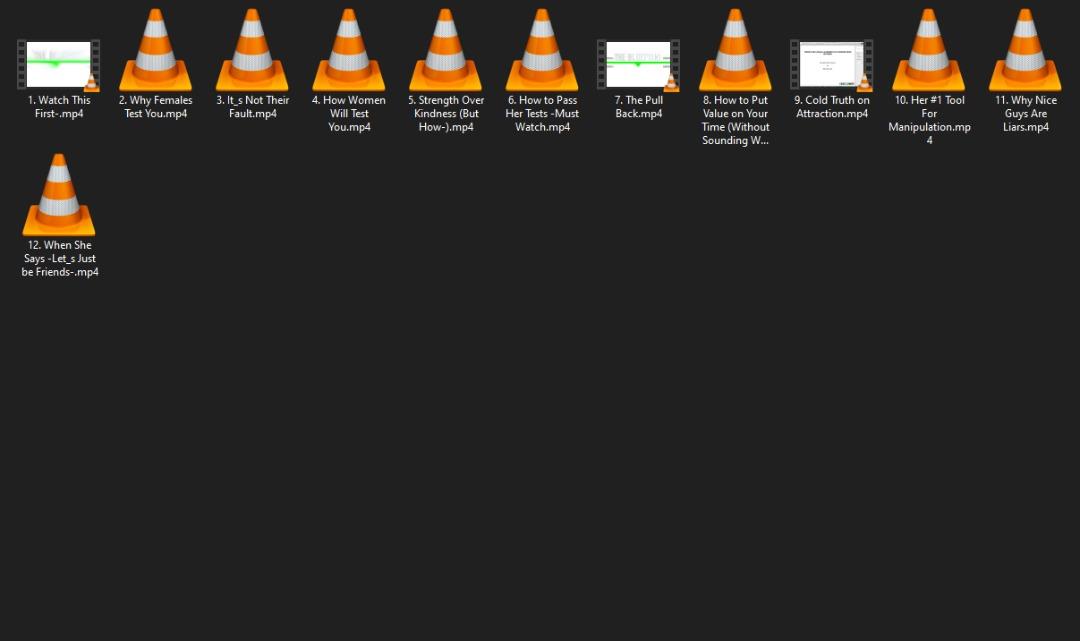The height and width of the screenshot is (641, 1080).
Task: Select the Watch This First video thumbnail
Action: (59, 64)
